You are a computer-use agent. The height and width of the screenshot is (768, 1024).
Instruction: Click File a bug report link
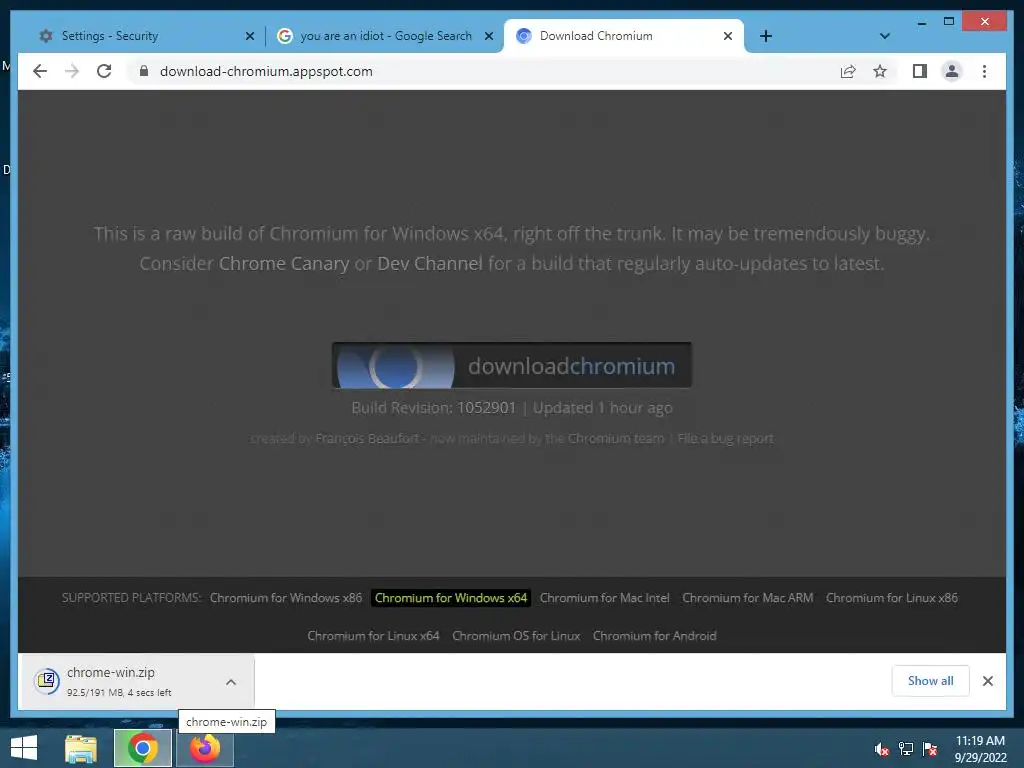725,438
